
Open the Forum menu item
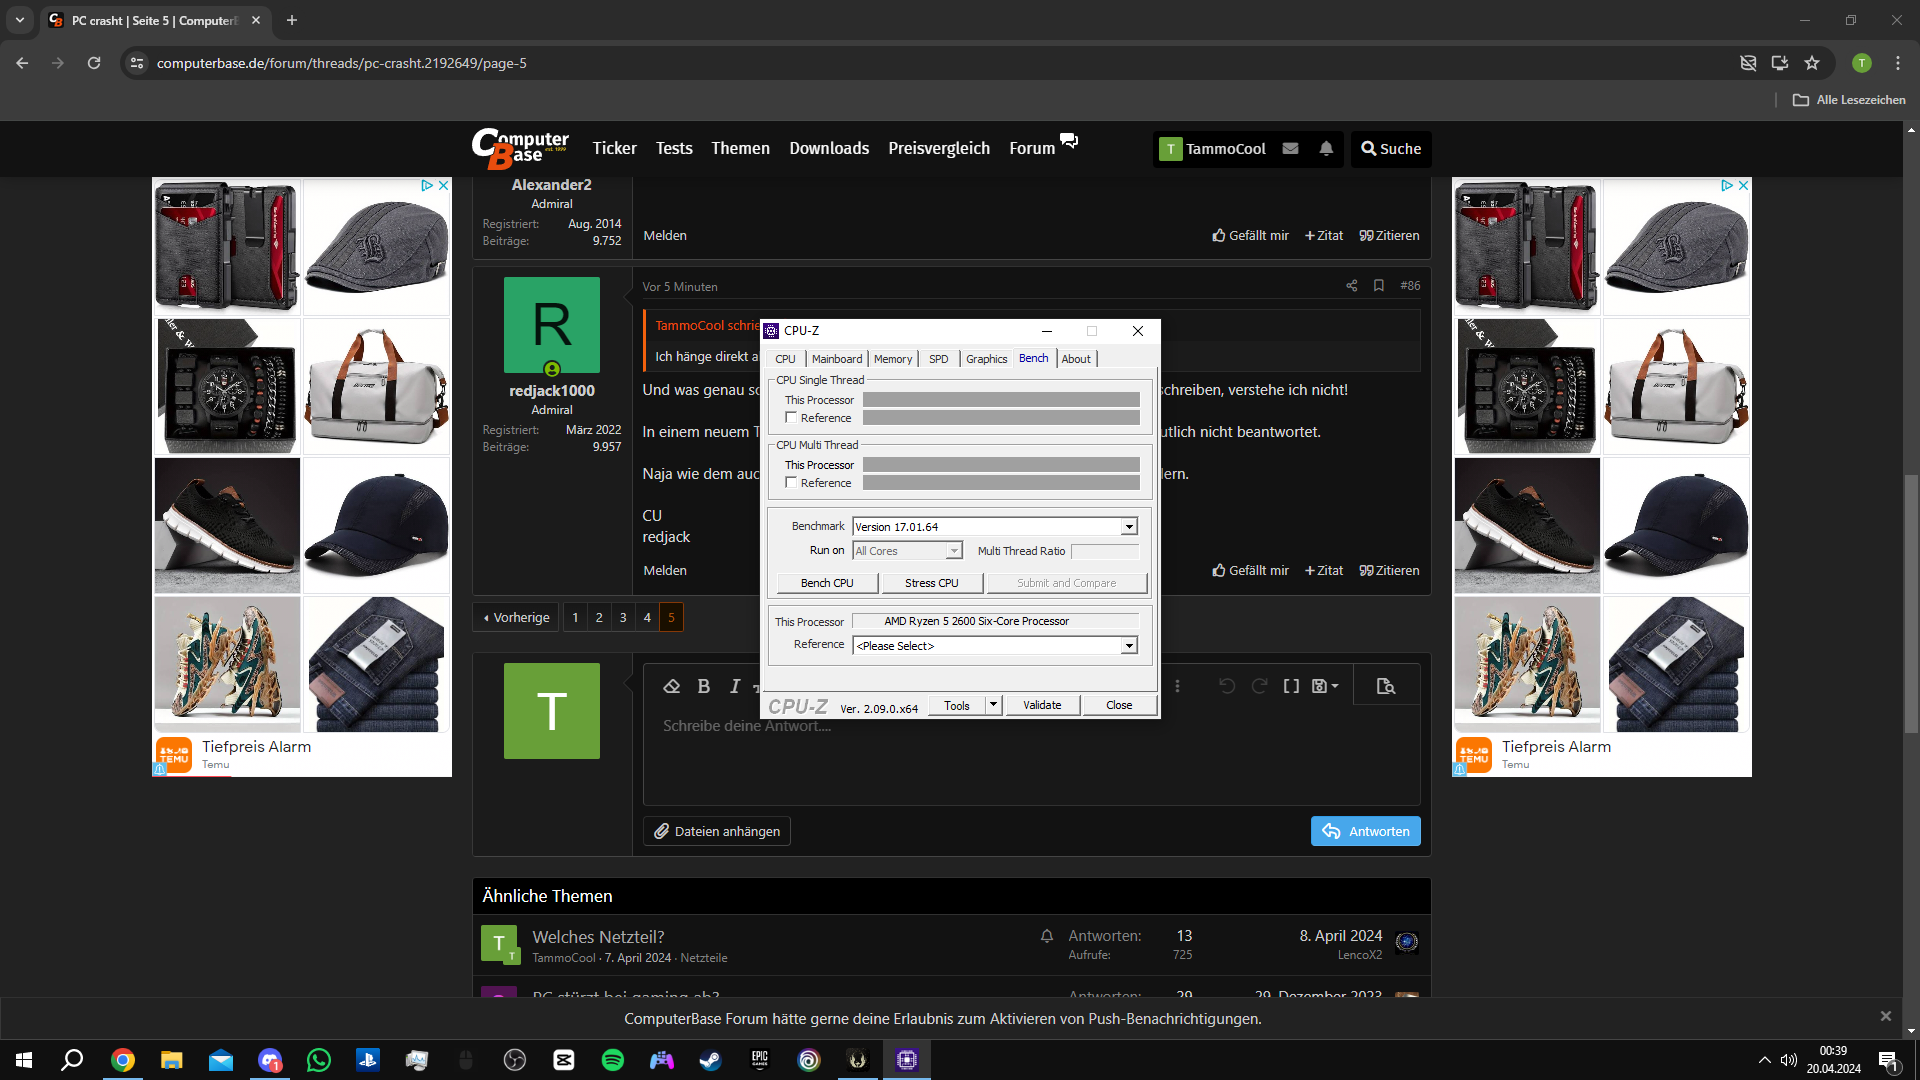1032,148
